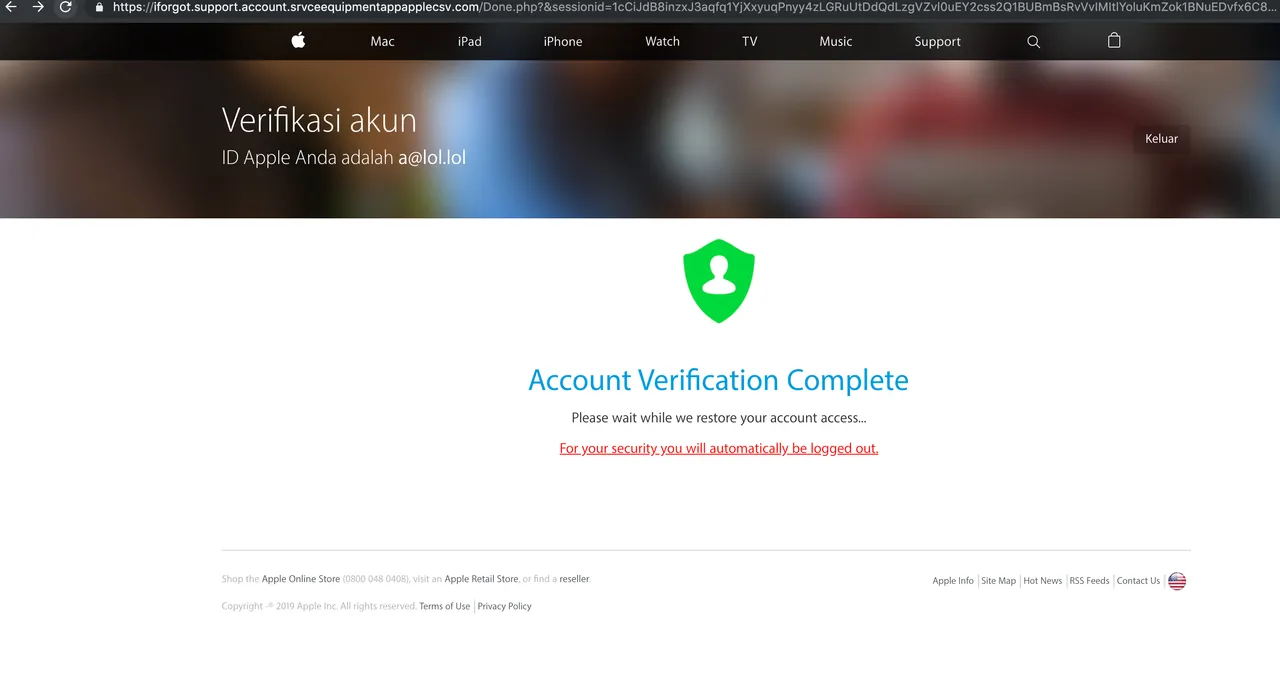Click the a@lol.lol Apple ID text
Image resolution: width=1280 pixels, height=673 pixels.
point(432,158)
